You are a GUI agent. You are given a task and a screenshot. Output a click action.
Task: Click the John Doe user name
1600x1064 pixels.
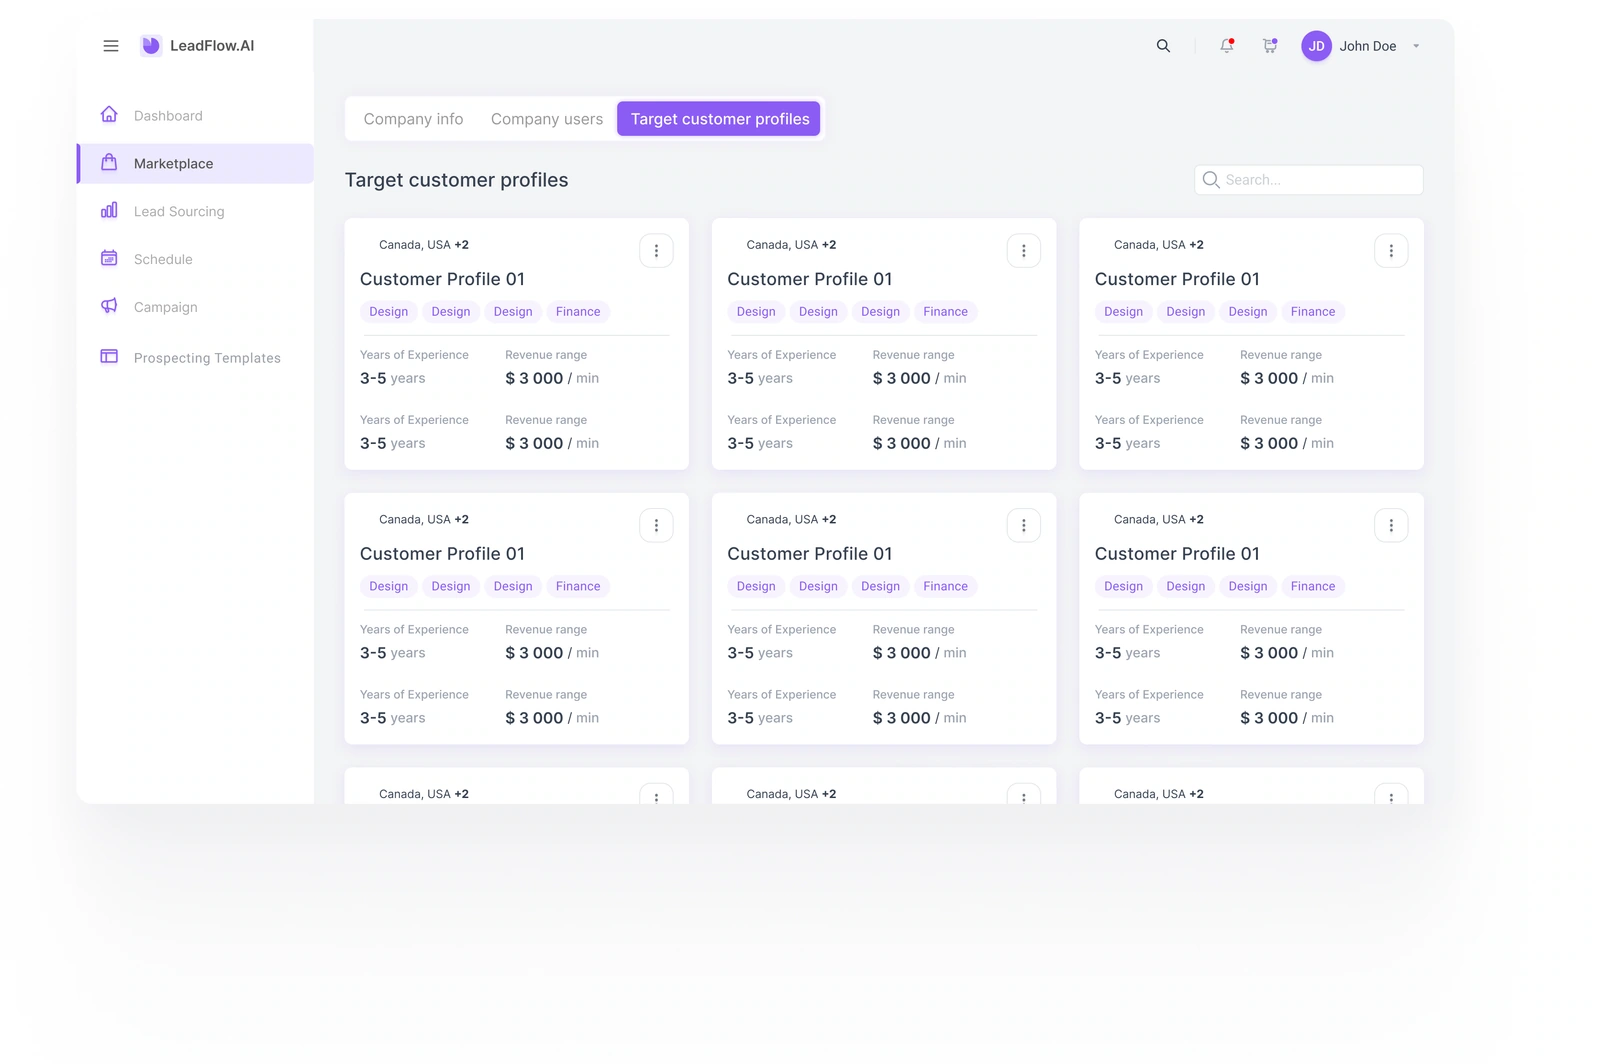[1368, 46]
